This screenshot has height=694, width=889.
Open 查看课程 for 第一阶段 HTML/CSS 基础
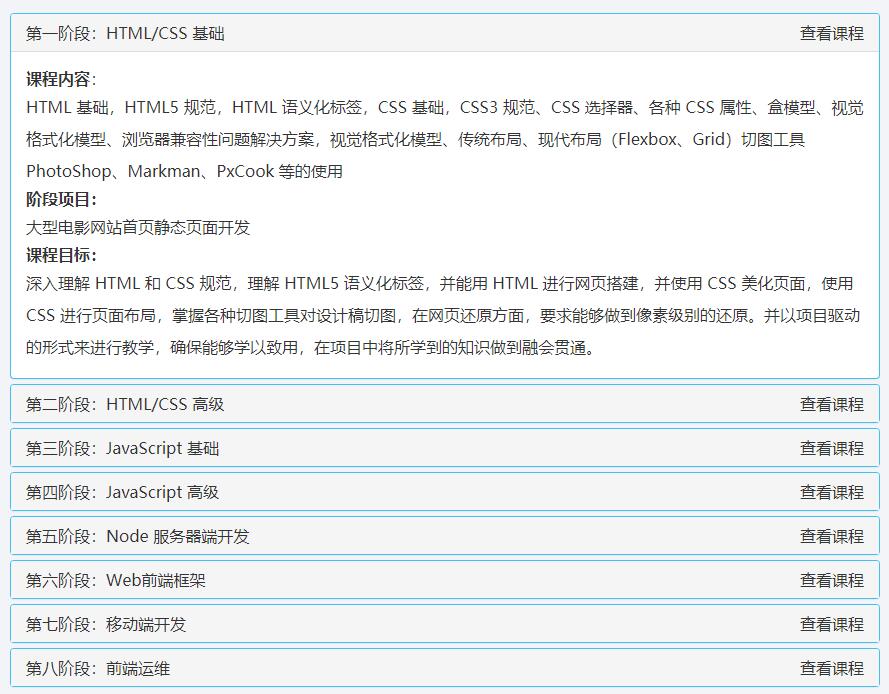pyautogui.click(x=832, y=33)
